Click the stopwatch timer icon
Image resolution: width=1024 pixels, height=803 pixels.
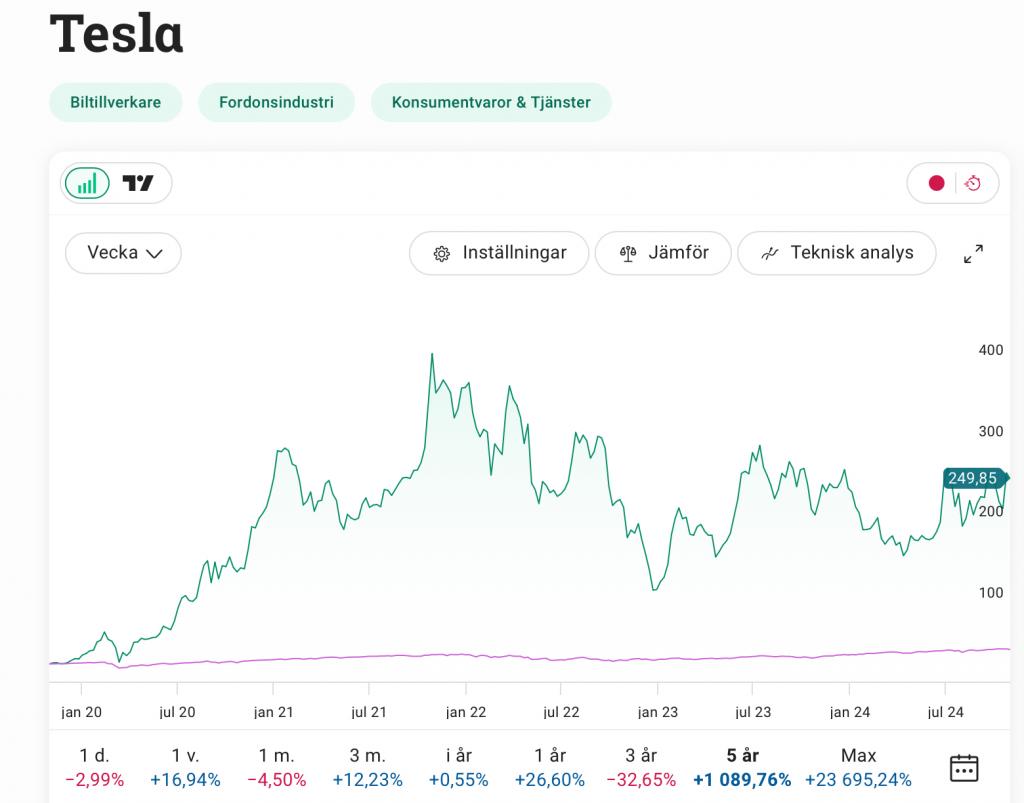click(973, 183)
